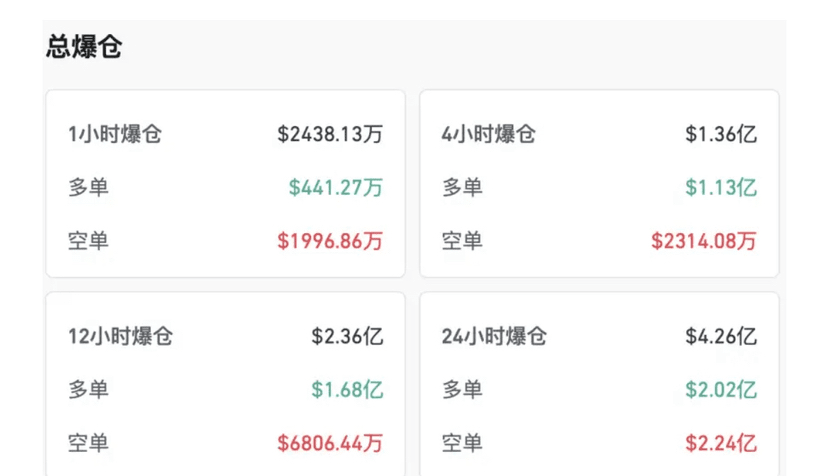
Task: Click the red $2314.08万 short value
Action: 704,241
